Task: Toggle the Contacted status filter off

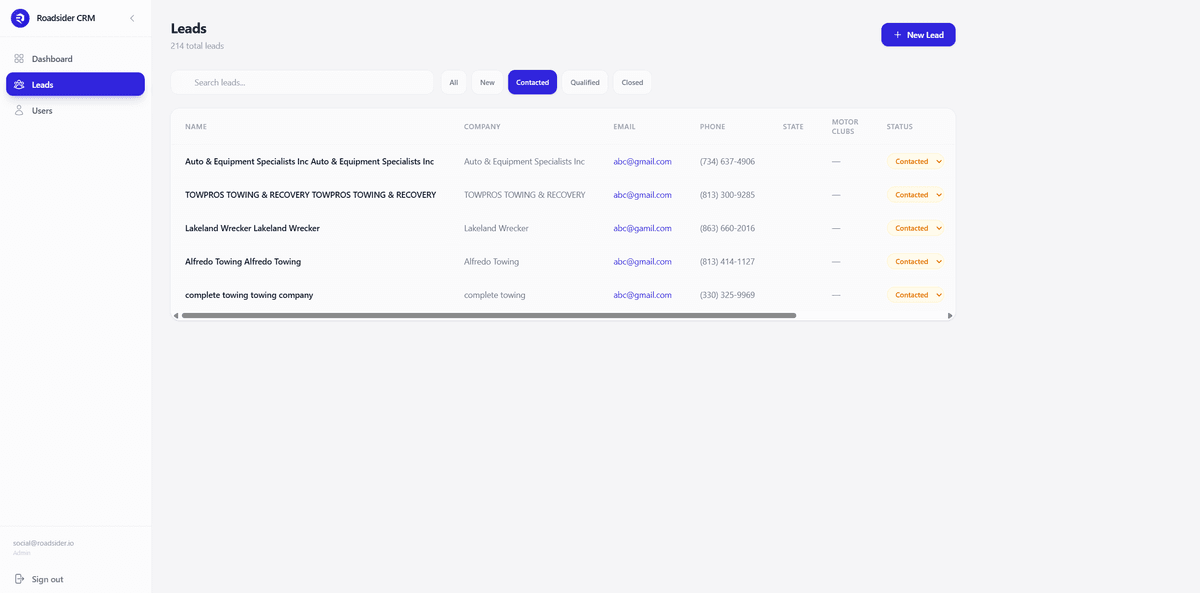Action: 532,81
